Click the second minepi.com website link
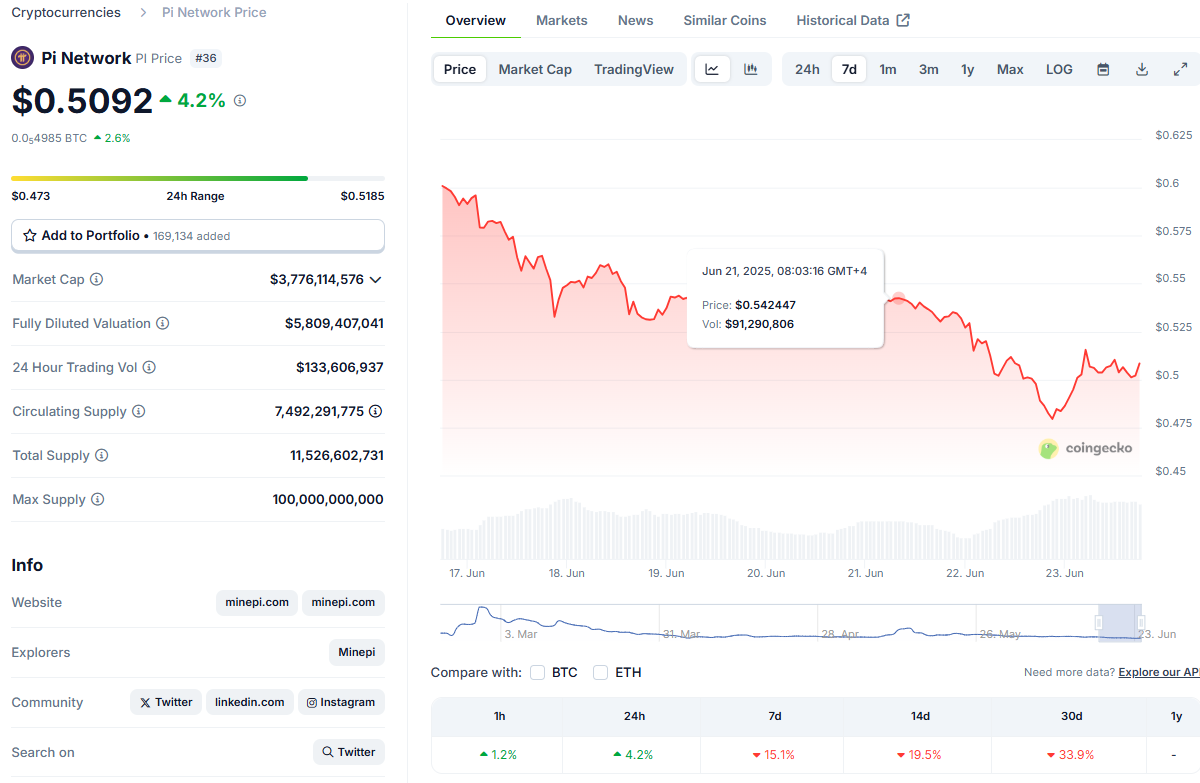The image size is (1200, 783). click(x=343, y=602)
